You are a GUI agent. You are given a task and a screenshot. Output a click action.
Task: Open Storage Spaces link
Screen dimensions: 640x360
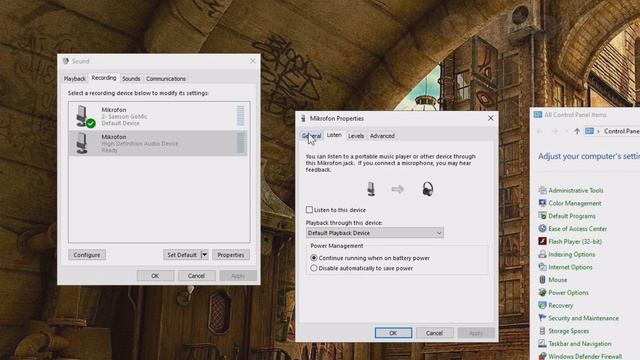(569, 331)
